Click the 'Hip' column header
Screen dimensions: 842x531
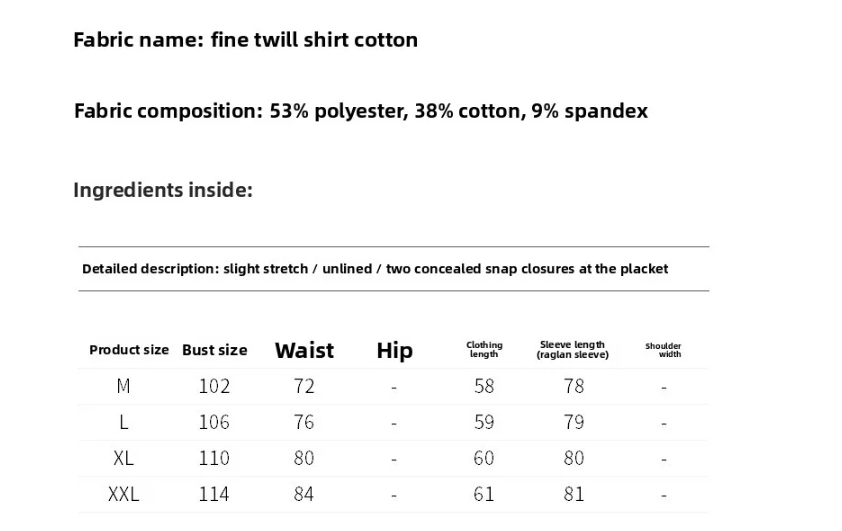[394, 350]
